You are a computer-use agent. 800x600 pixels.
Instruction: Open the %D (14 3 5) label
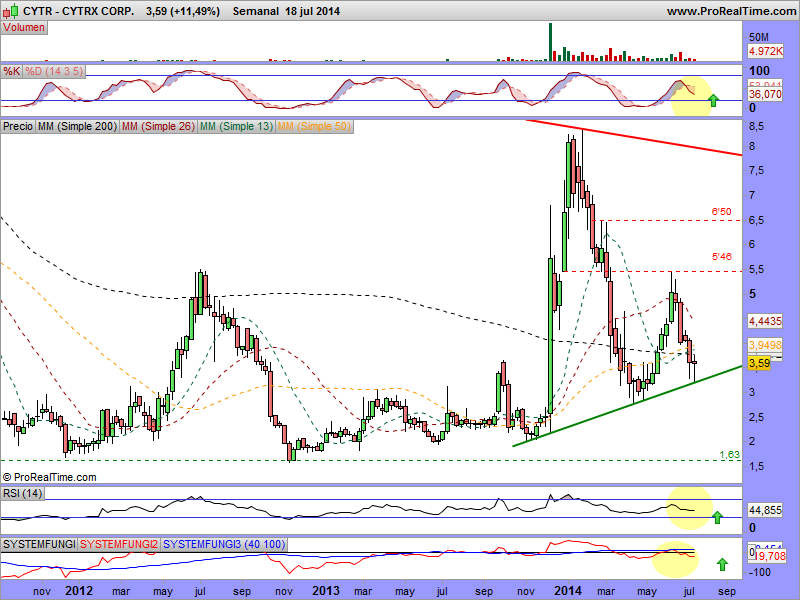54,71
